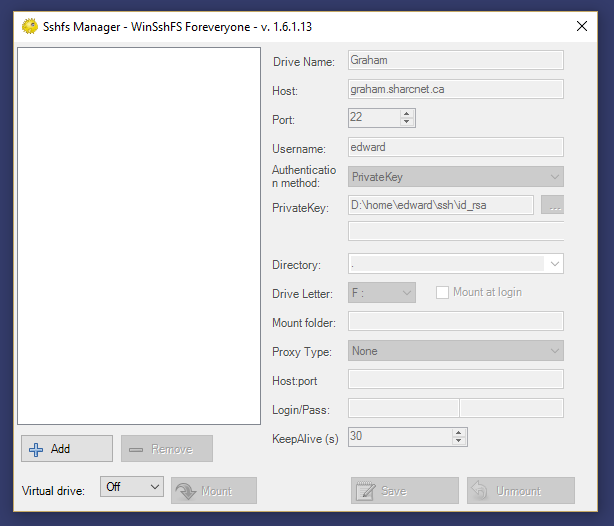Click the Save button with disk icon
Image resolution: width=614 pixels, height=526 pixels.
404,491
